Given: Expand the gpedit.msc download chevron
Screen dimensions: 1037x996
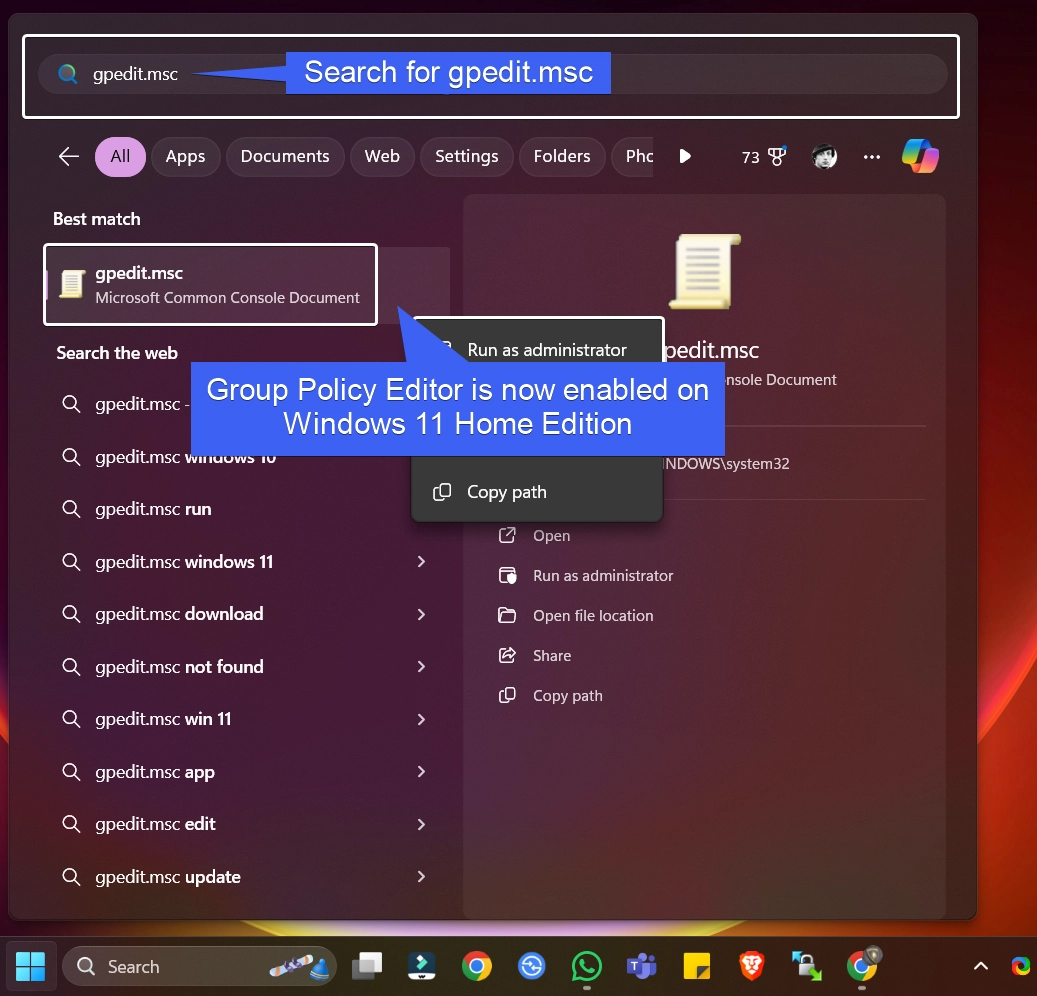Looking at the screenshot, I should point(421,614).
